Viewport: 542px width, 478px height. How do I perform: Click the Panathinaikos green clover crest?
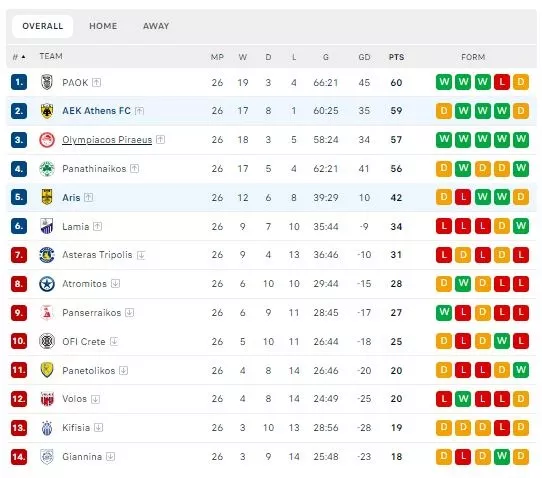[x=47, y=169]
